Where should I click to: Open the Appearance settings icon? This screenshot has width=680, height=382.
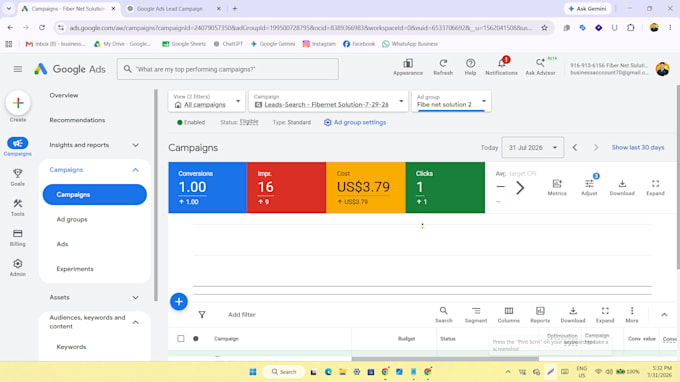(408, 67)
